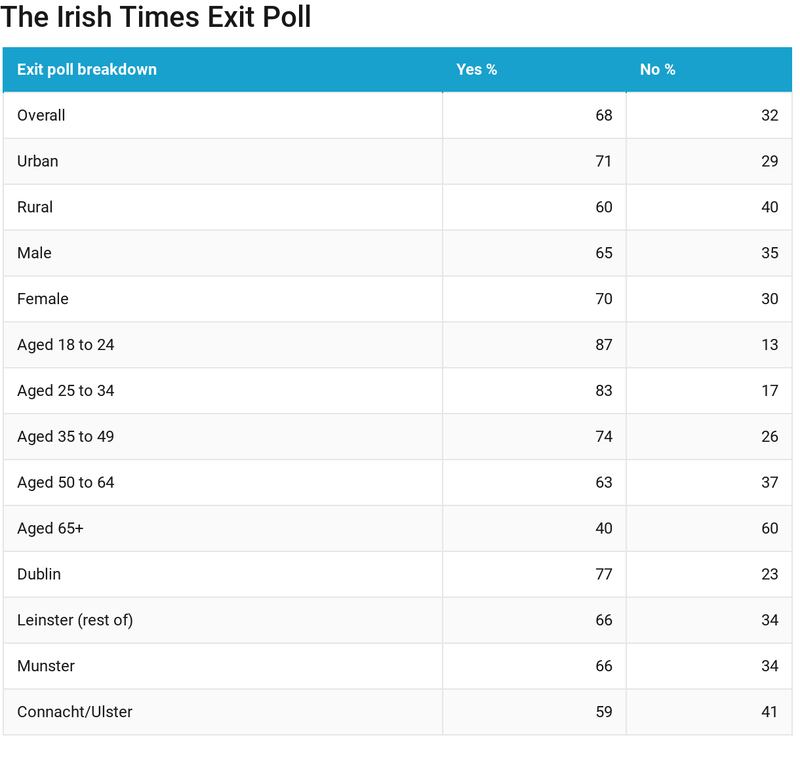Select the 'Aged 65+' row label
800x767 pixels.
[x=50, y=529]
